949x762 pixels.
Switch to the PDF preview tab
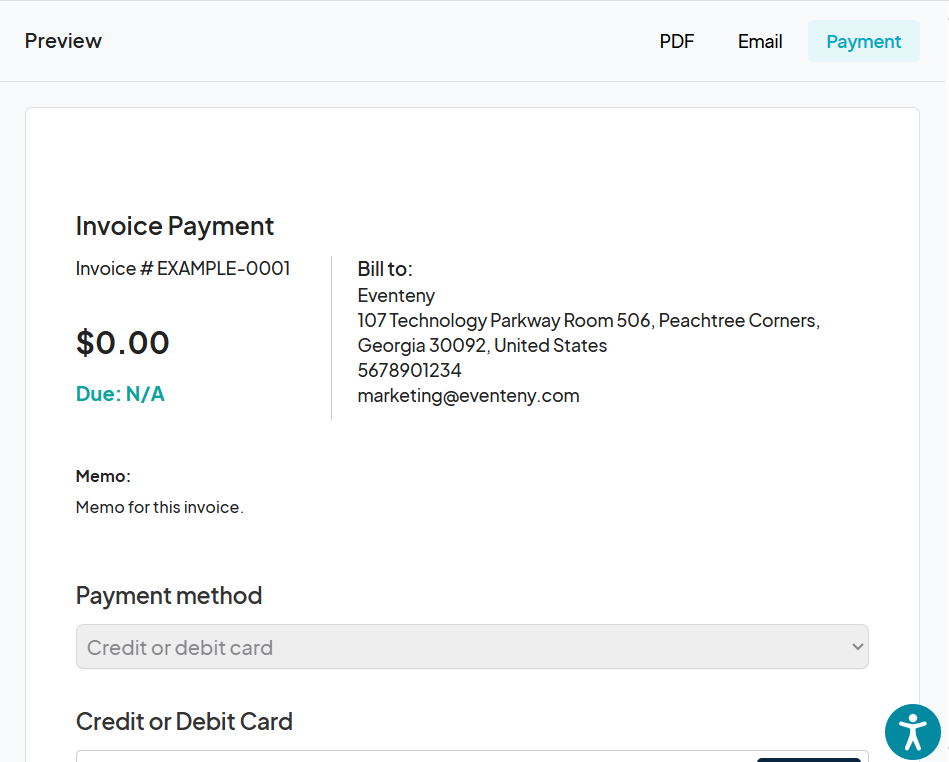point(676,41)
